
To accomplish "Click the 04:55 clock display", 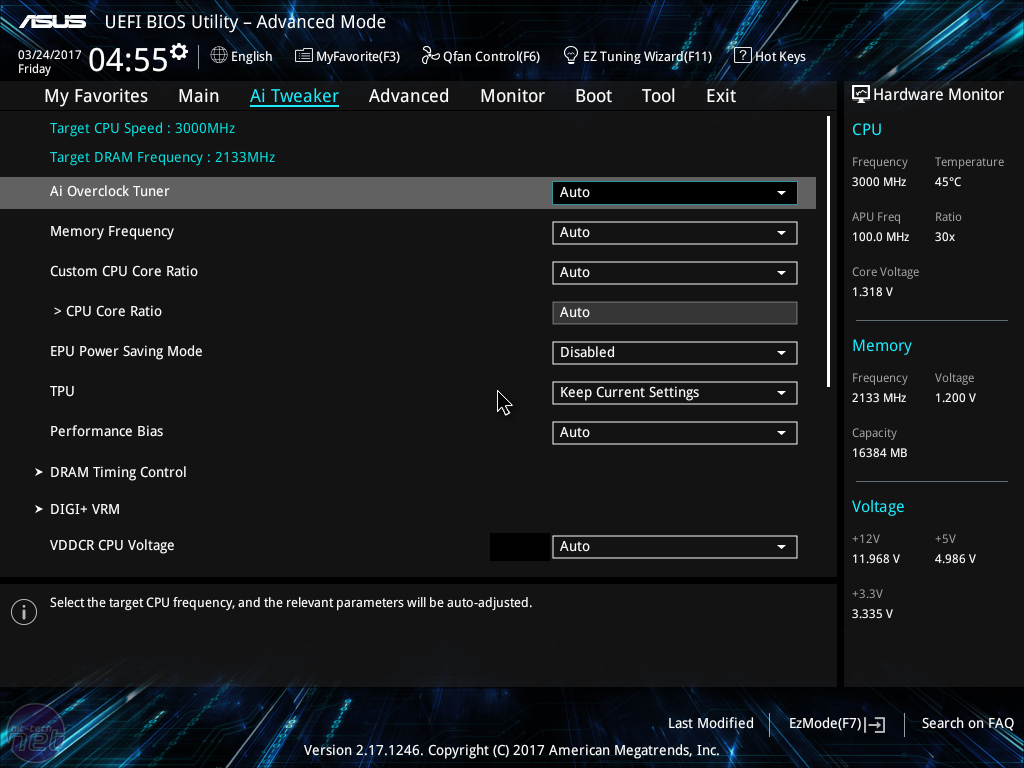I will [129, 59].
